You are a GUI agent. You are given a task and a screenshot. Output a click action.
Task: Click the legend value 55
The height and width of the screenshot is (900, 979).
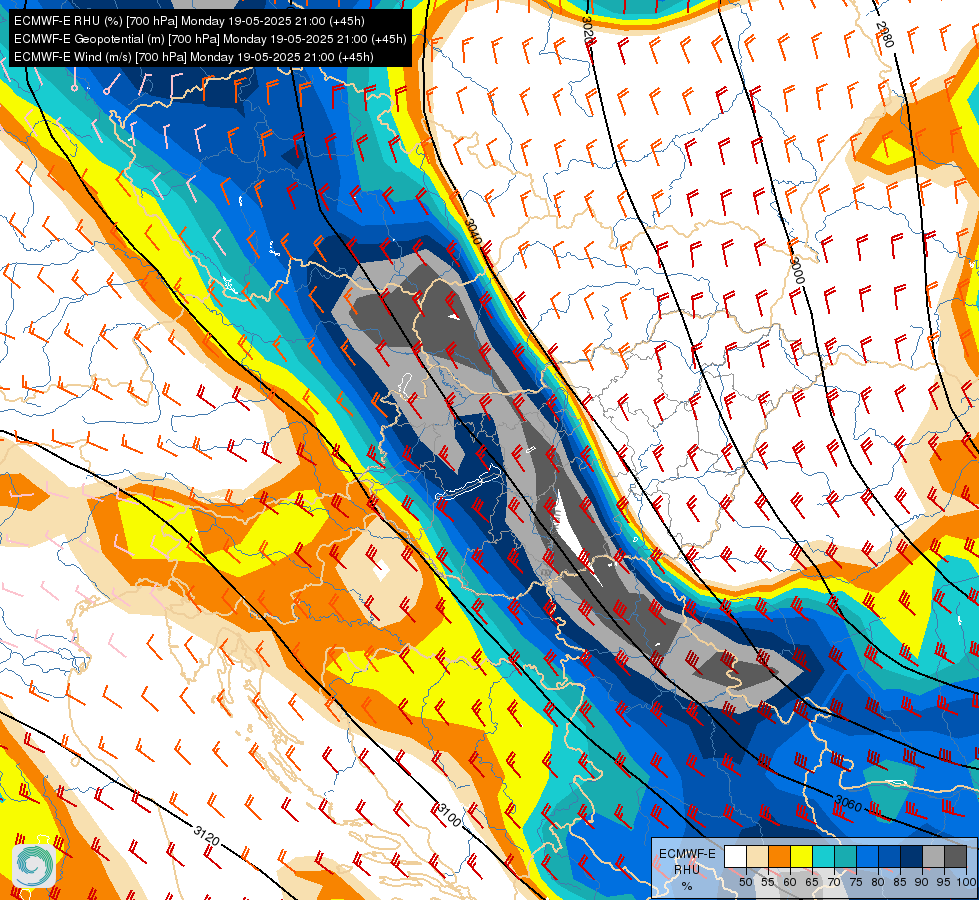point(768,882)
